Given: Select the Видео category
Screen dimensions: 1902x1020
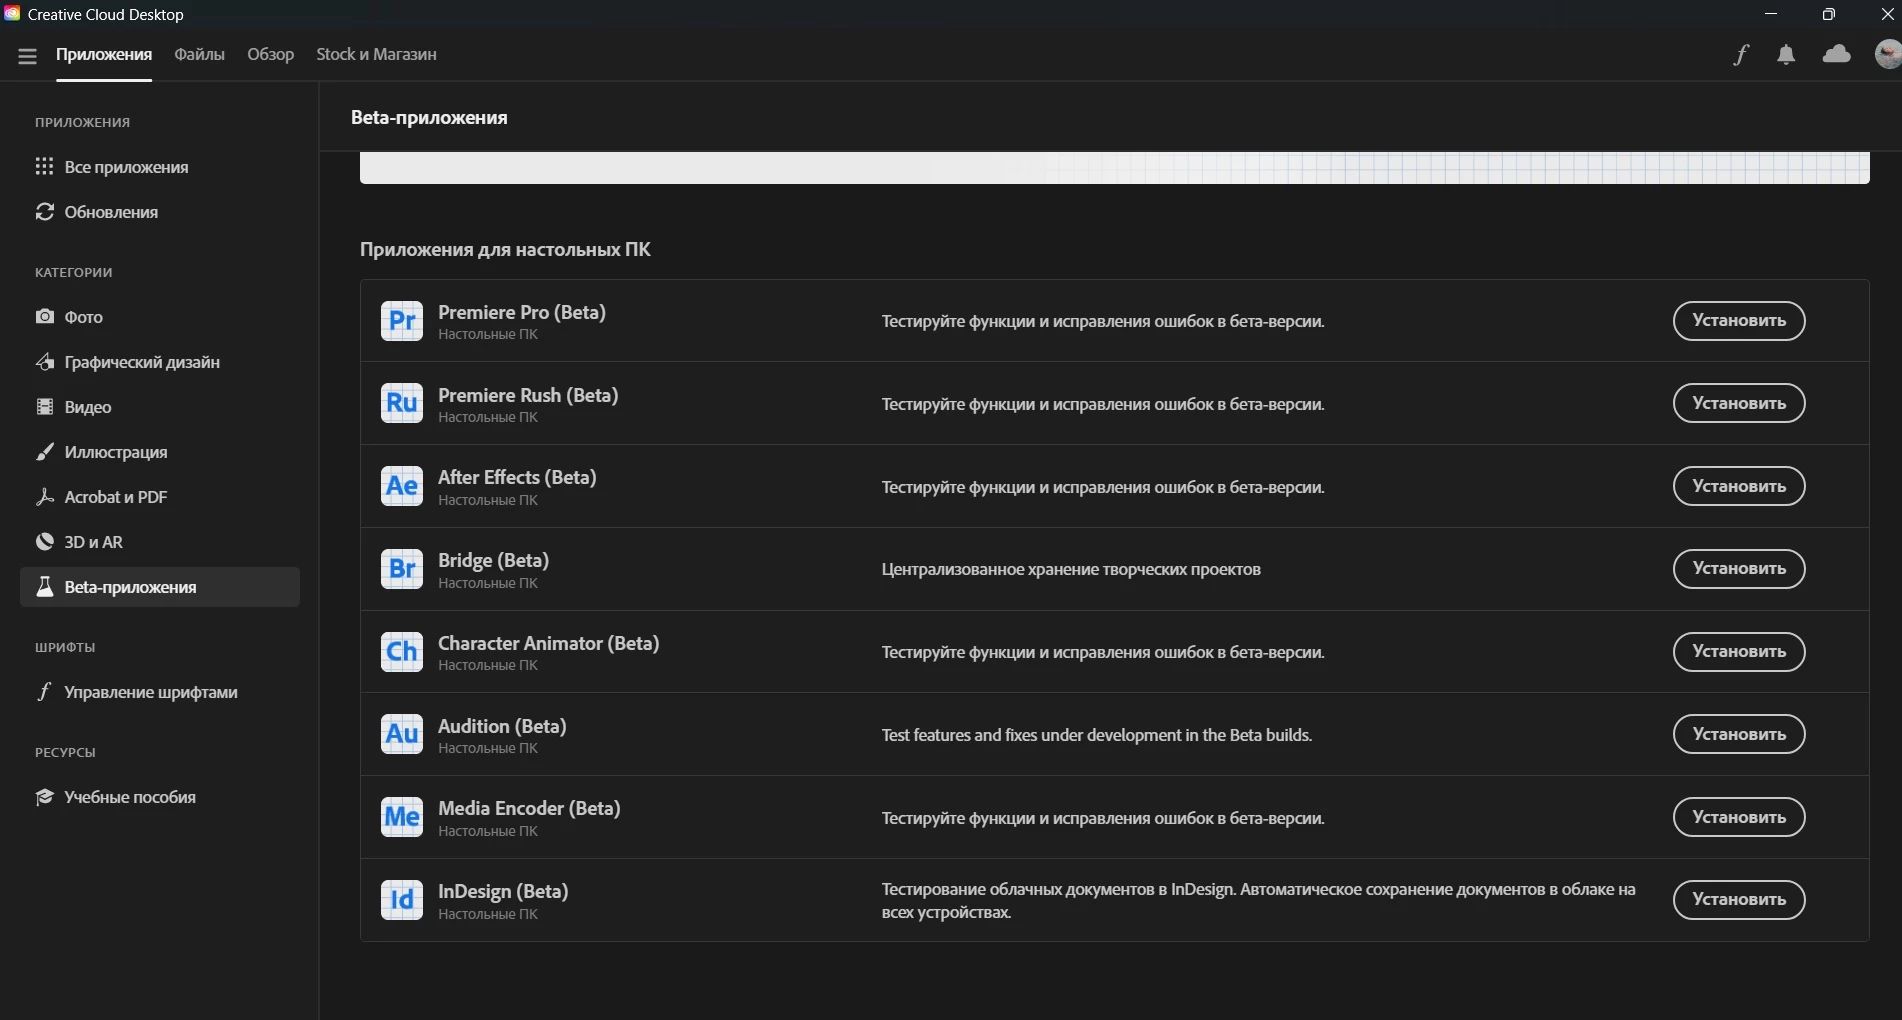Looking at the screenshot, I should (160, 407).
